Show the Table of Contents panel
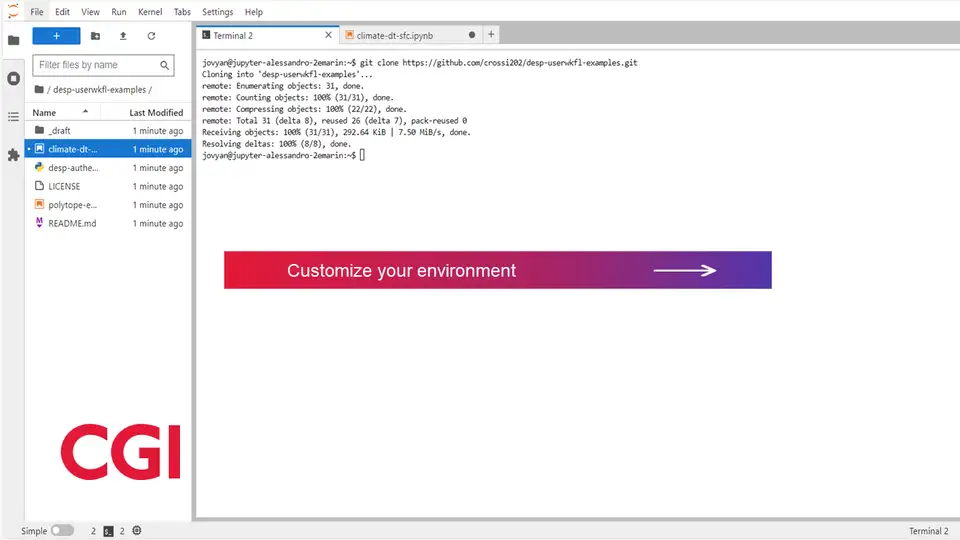This screenshot has height=540, width=960. click(x=13, y=117)
